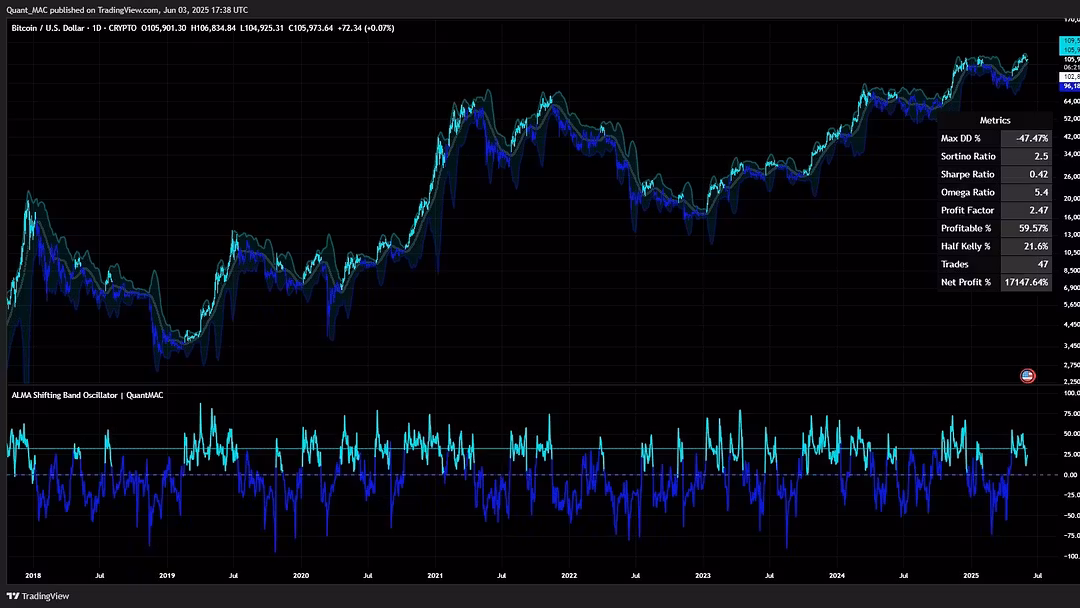Click the Half Kelly % label

pos(965,246)
